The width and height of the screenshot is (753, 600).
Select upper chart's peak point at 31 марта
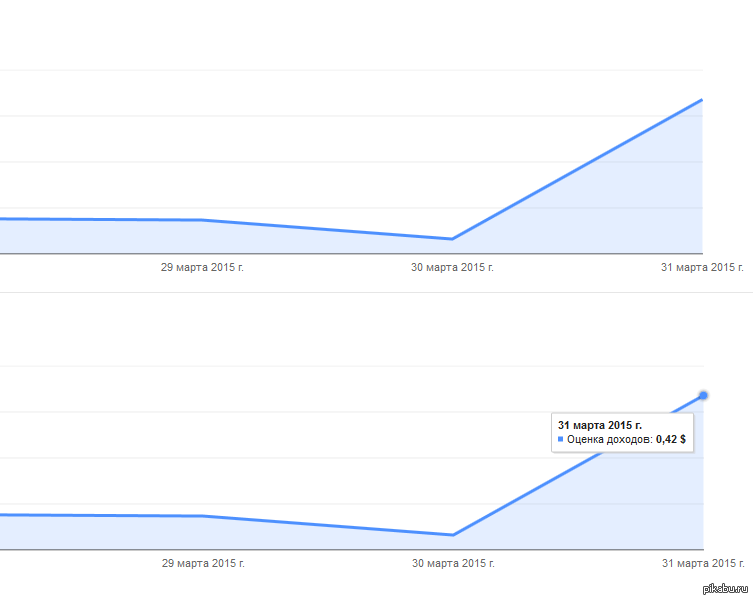coord(702,100)
